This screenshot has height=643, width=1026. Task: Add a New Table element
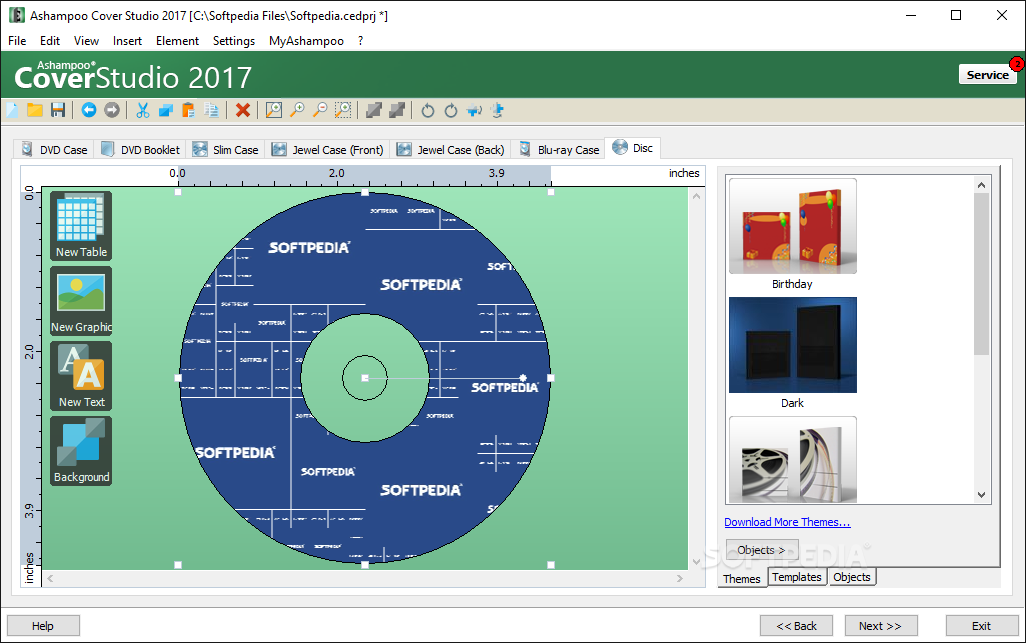(81, 226)
